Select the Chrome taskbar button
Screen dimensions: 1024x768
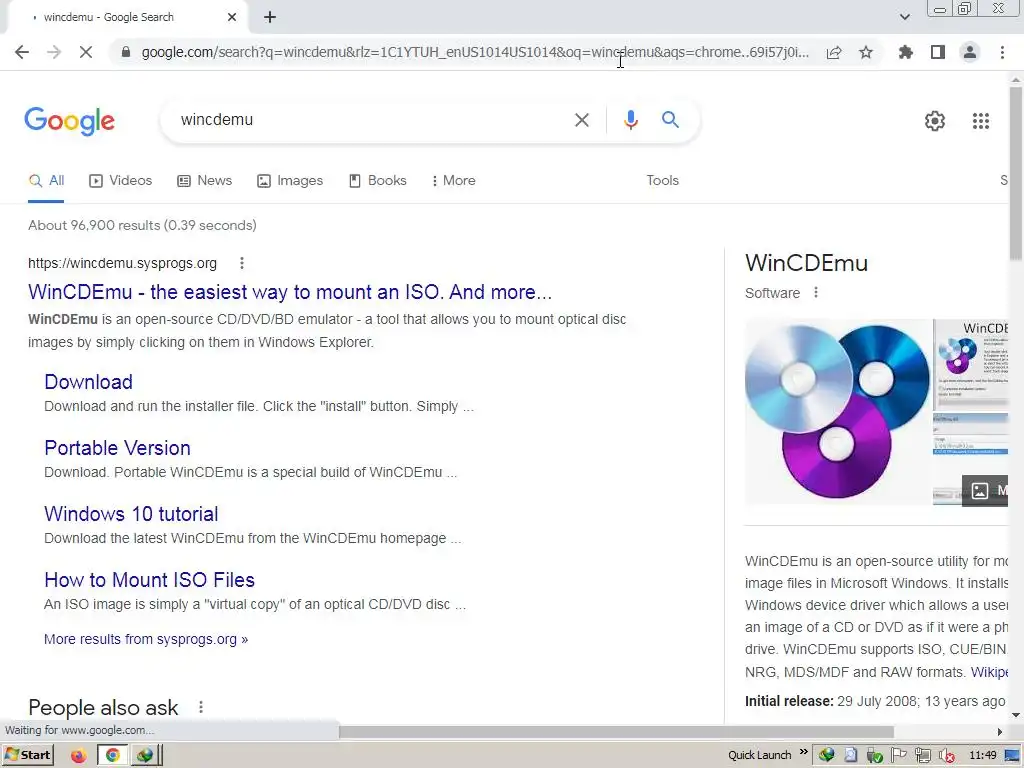(x=112, y=756)
